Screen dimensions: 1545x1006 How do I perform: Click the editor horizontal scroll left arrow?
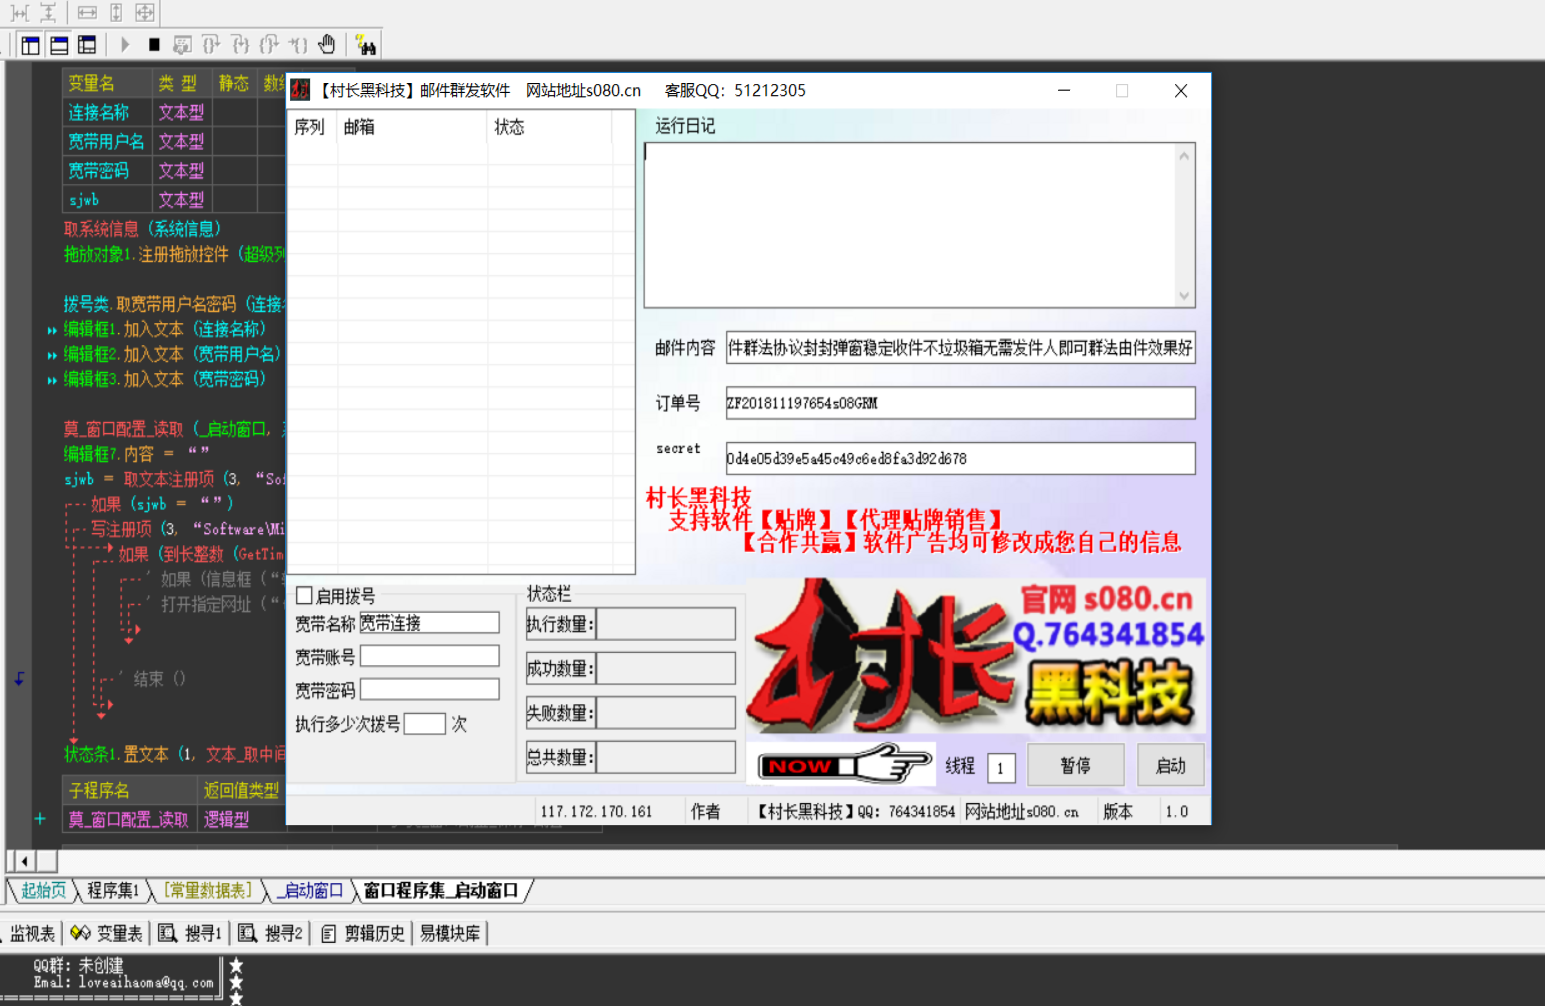[24, 860]
